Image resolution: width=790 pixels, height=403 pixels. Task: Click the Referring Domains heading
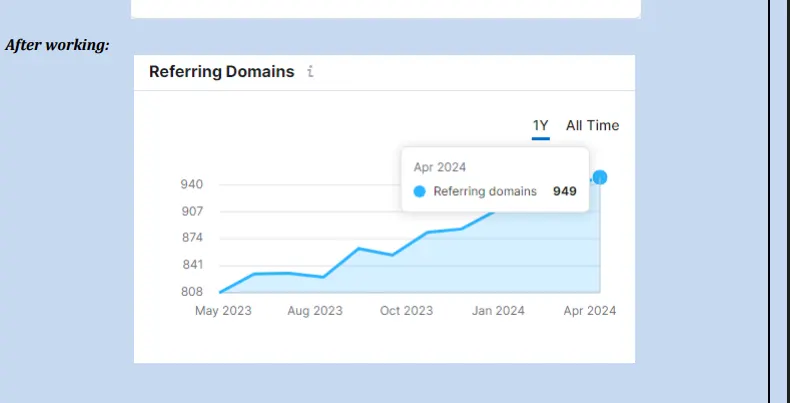point(222,72)
